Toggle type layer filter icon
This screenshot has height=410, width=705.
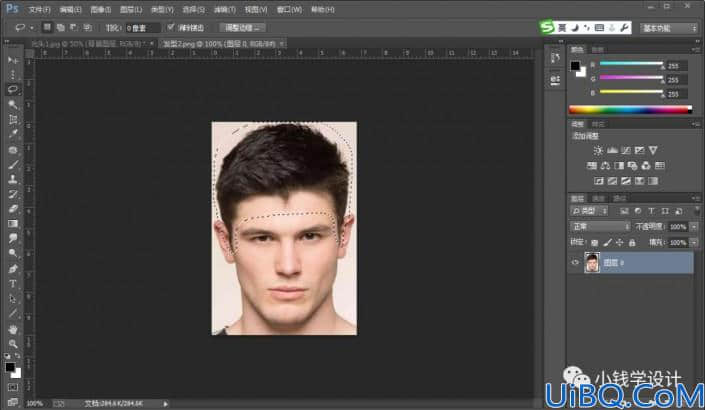(651, 211)
